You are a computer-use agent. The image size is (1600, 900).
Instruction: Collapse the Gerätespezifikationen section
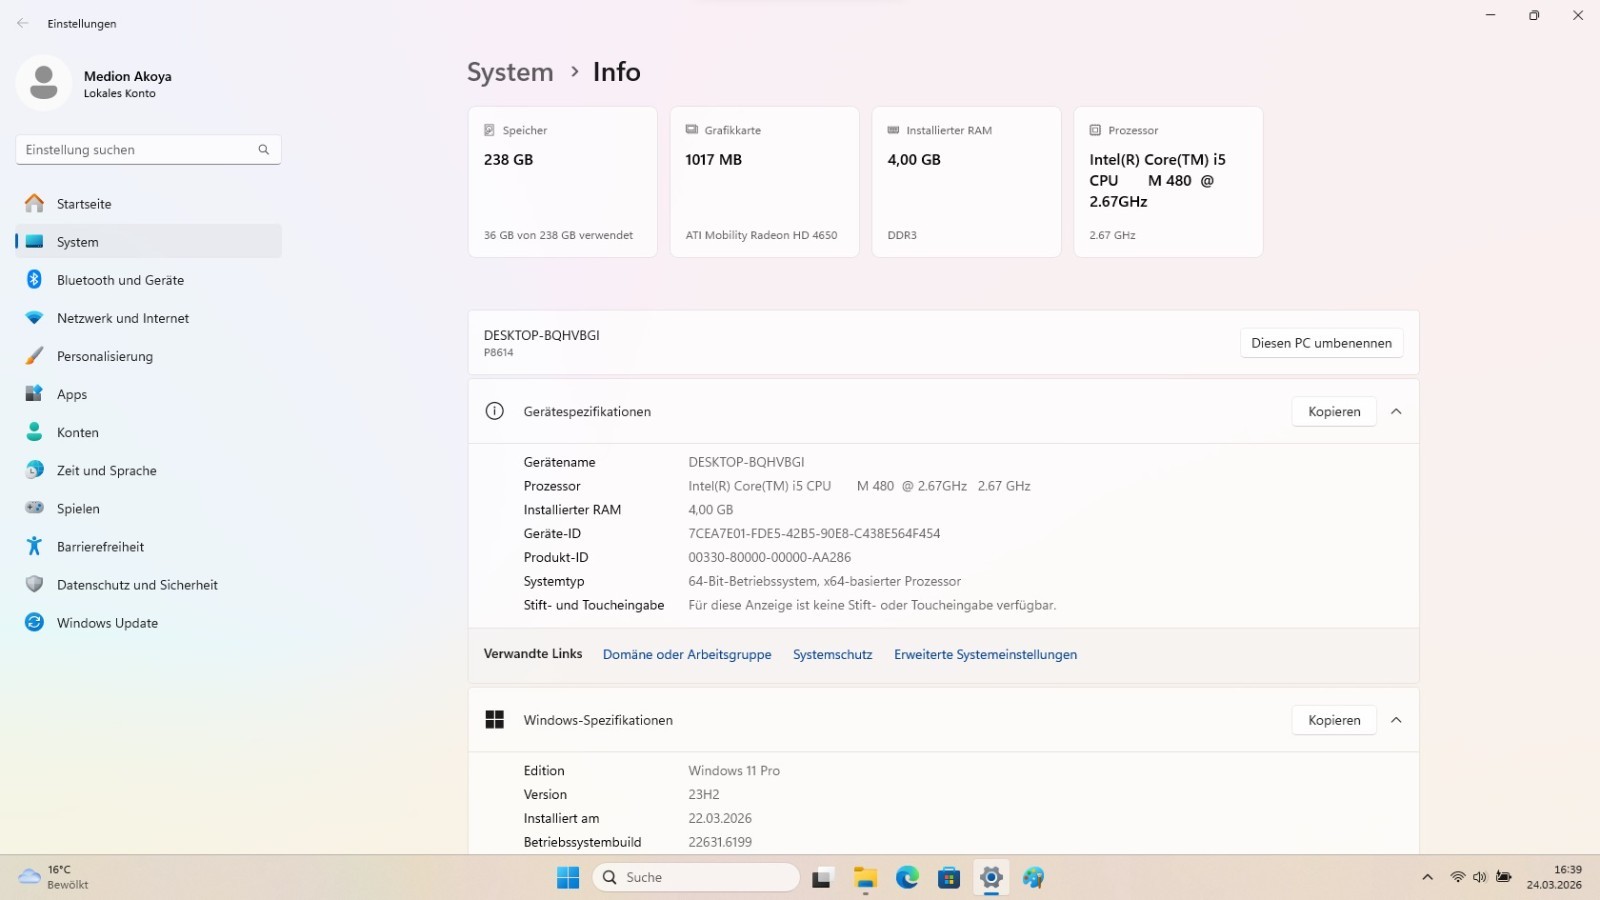[x=1396, y=412]
